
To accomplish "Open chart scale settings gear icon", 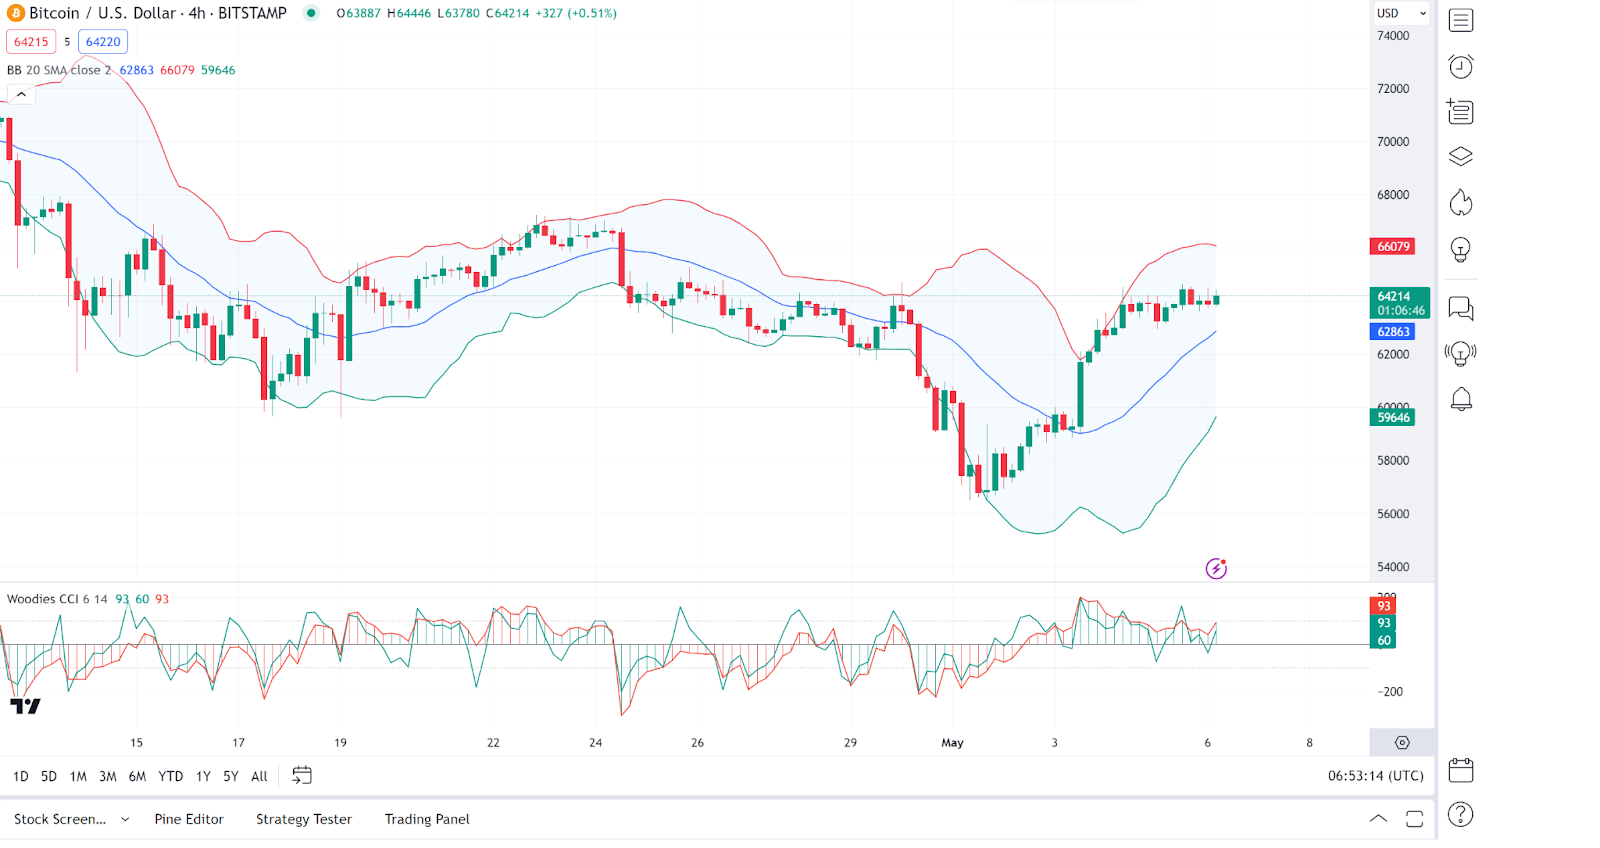I will click(1402, 742).
